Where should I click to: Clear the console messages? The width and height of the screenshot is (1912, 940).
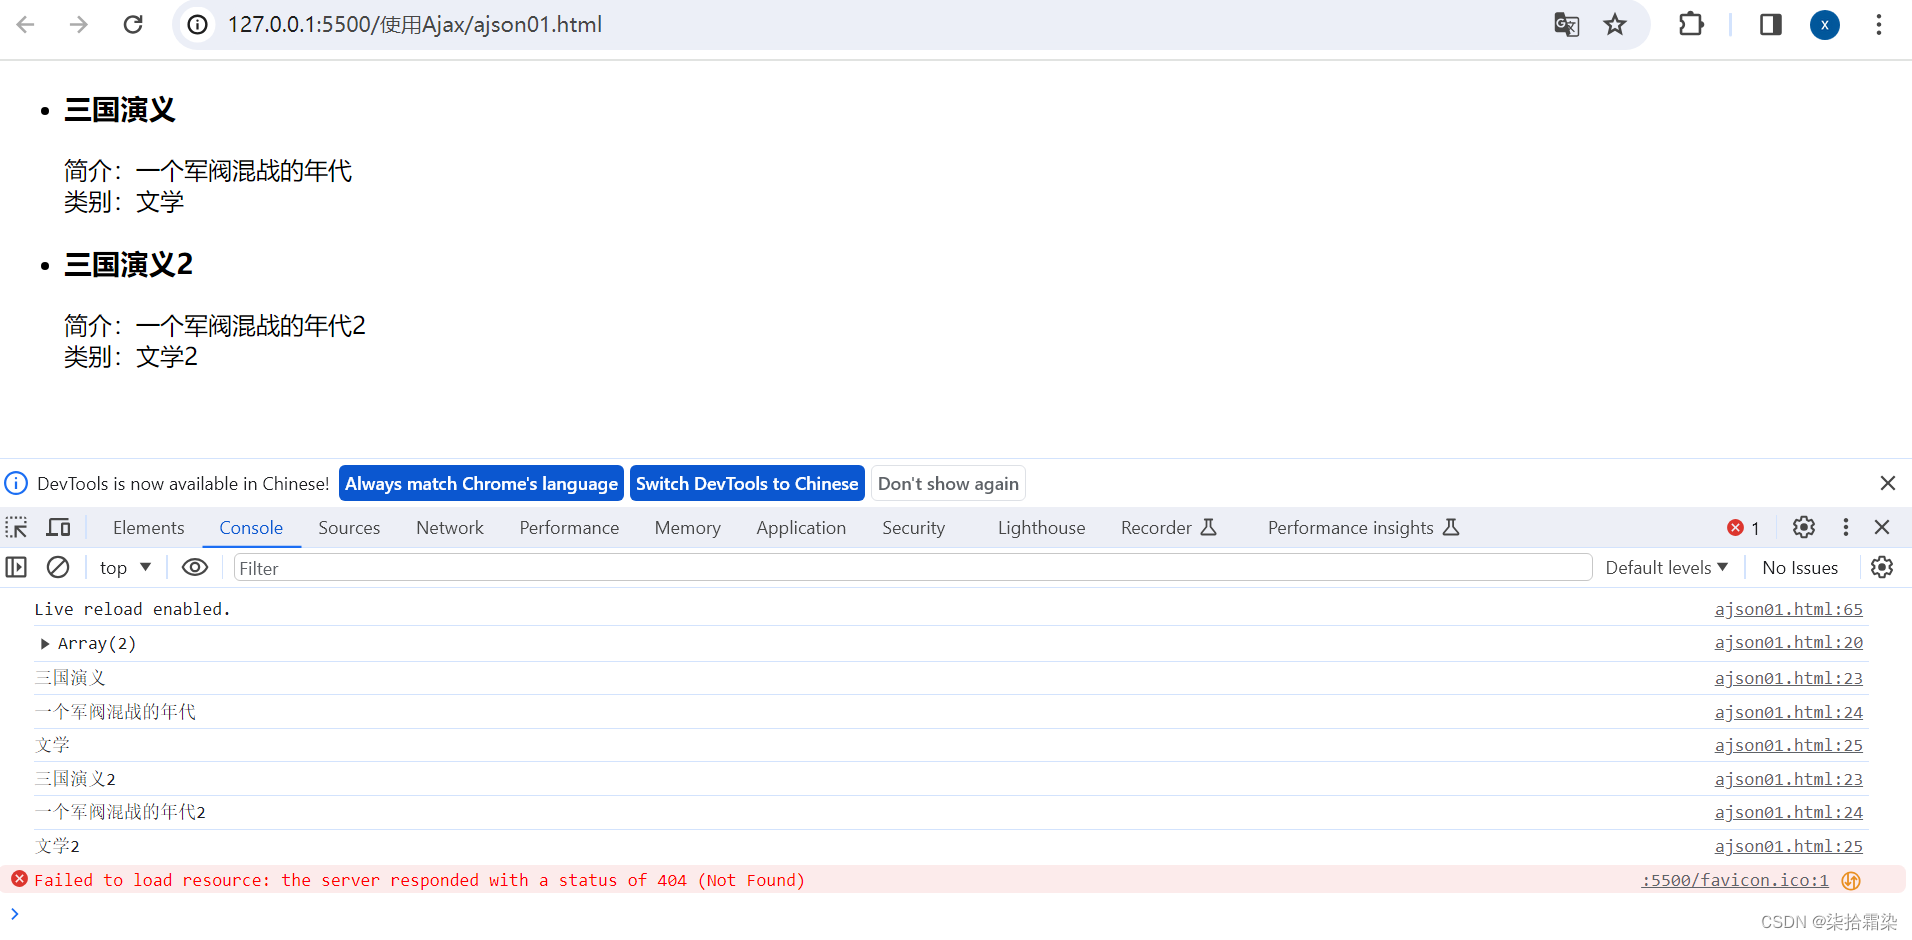pyautogui.click(x=57, y=567)
